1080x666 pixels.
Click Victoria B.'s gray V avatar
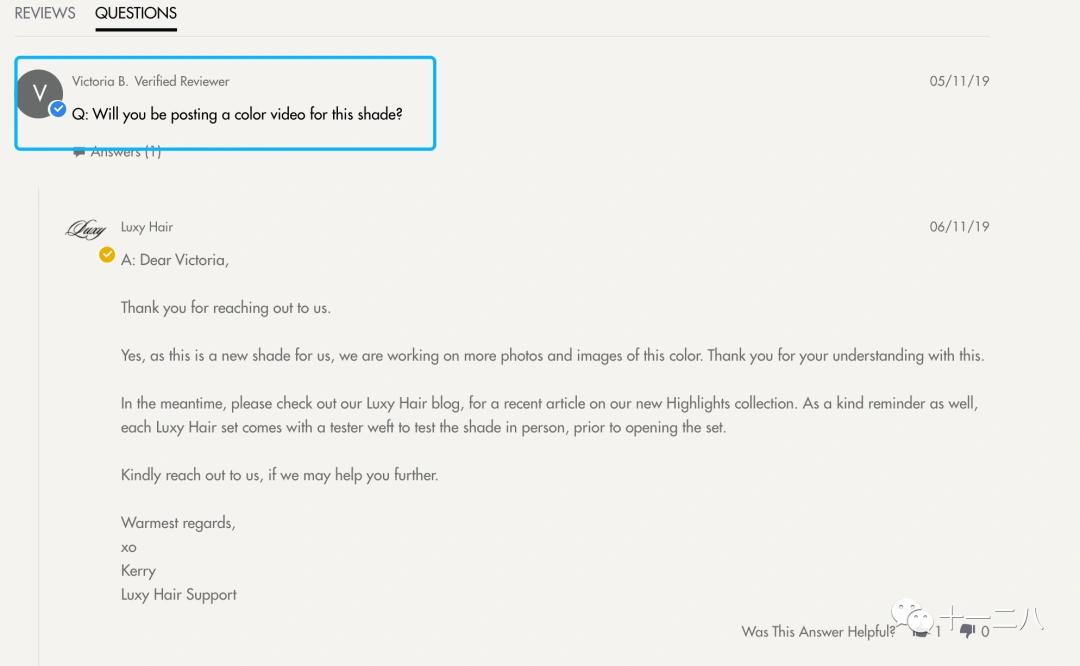40,94
